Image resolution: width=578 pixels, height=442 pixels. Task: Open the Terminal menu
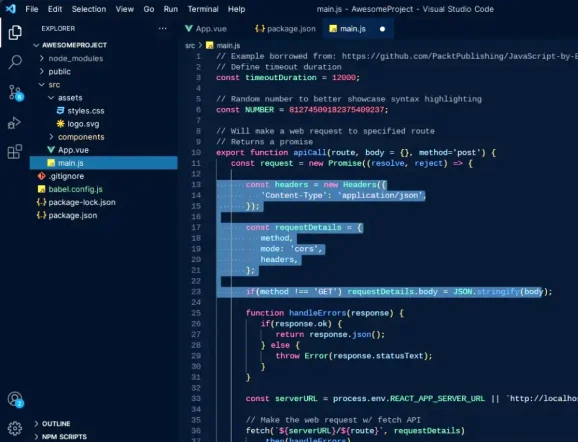[x=203, y=9]
